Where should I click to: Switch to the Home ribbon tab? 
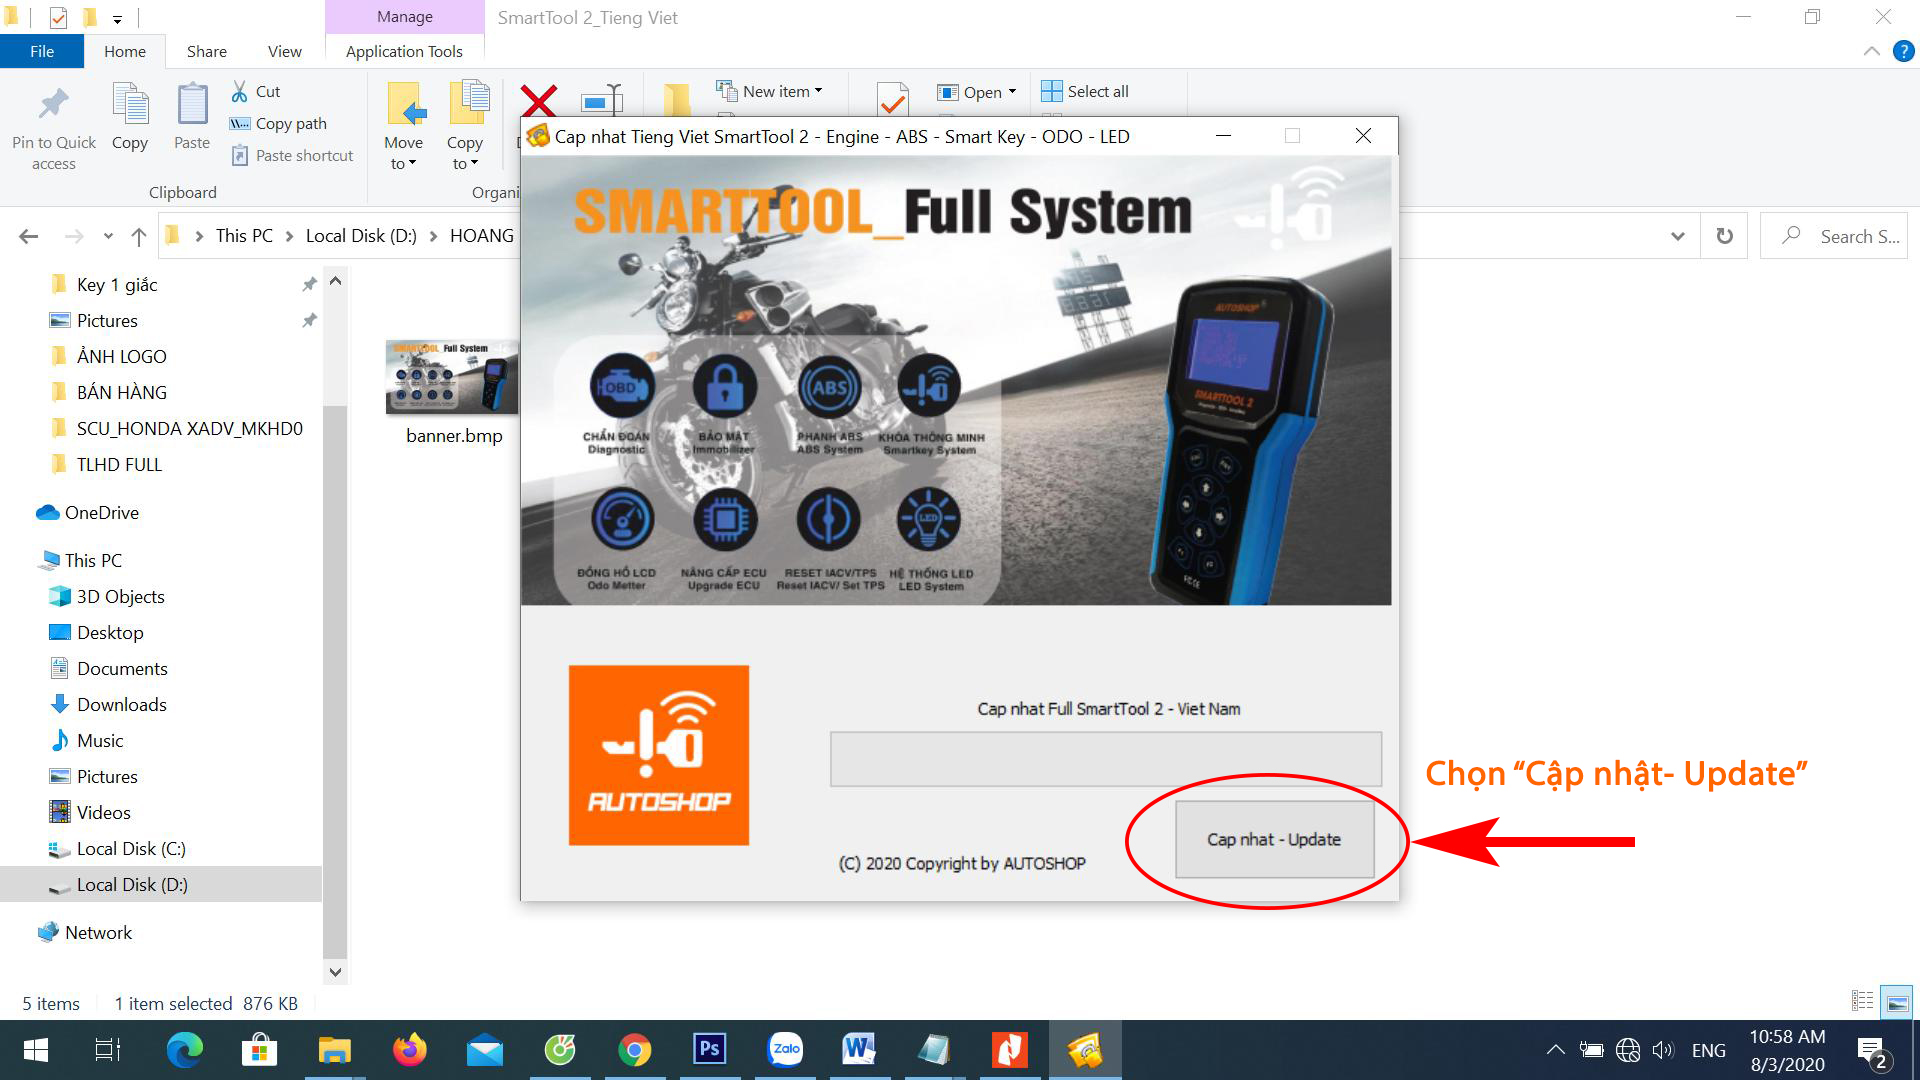pos(125,51)
